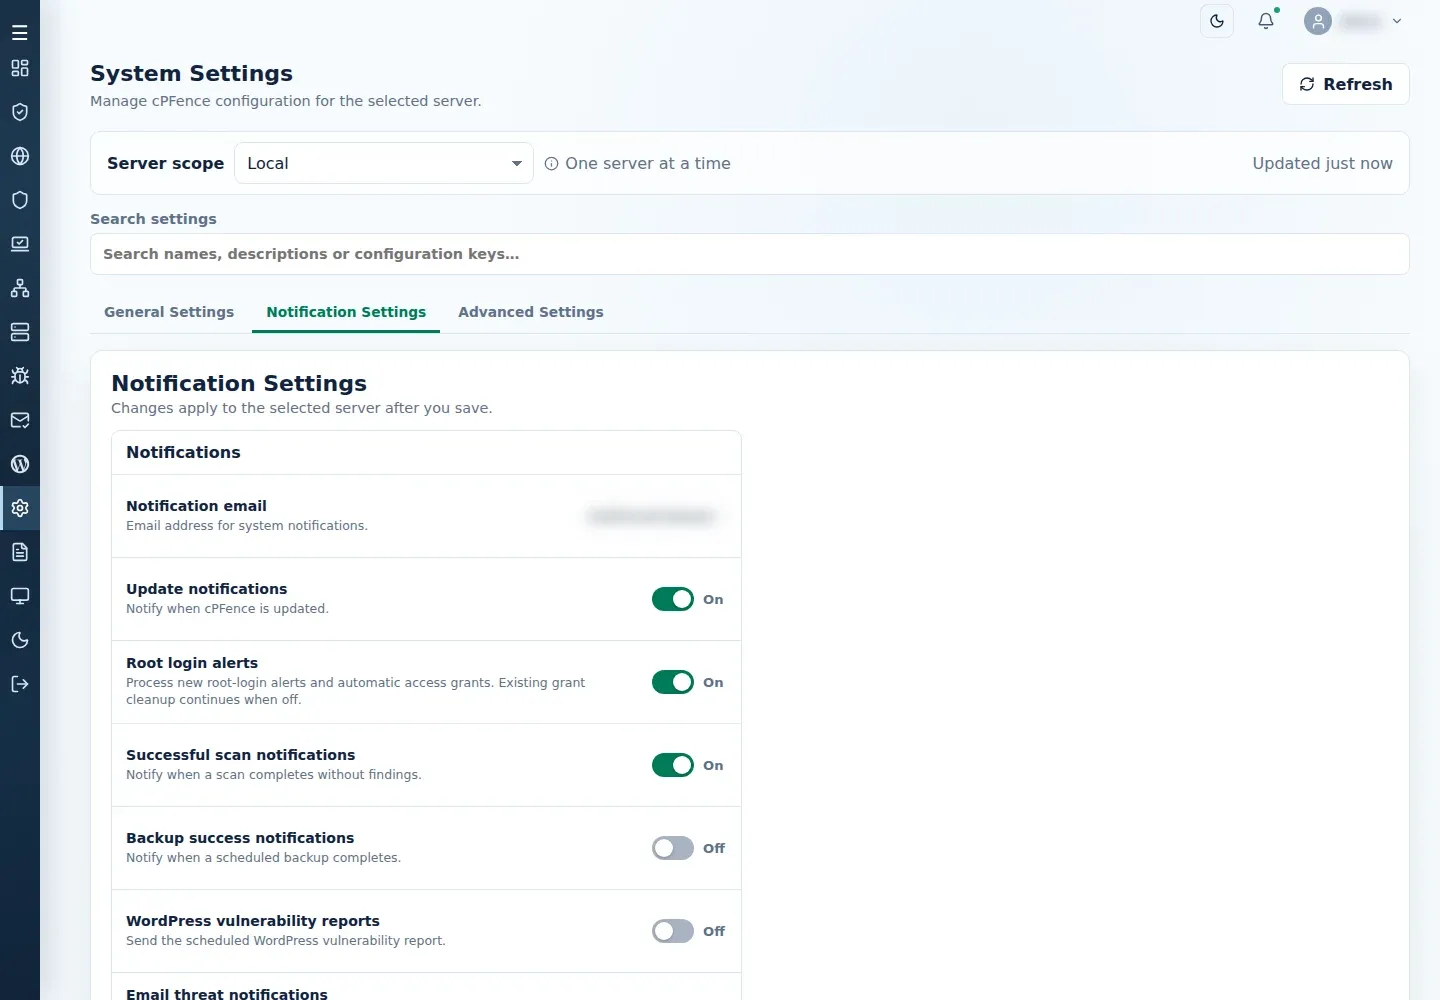This screenshot has width=1440, height=1000.
Task: Toggle dark mode in the top bar
Action: 1217,21
